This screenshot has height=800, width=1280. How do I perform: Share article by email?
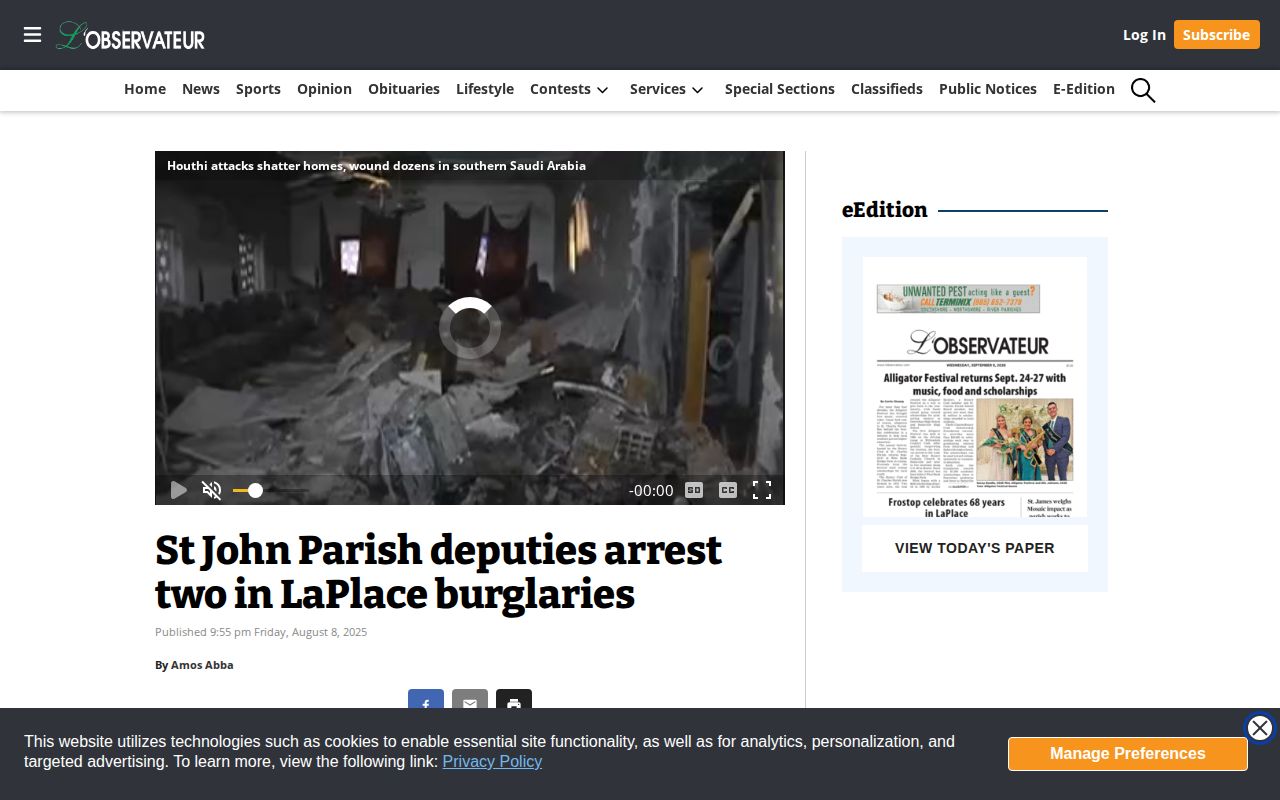pos(470,700)
